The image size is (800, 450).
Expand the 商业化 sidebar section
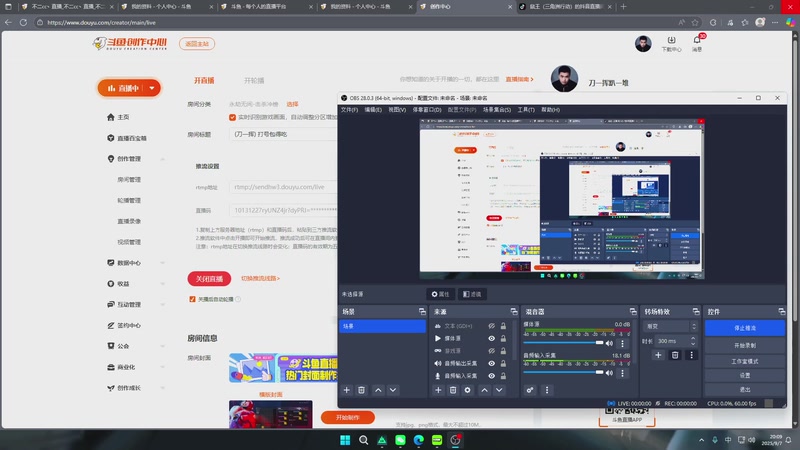click(x=162, y=367)
